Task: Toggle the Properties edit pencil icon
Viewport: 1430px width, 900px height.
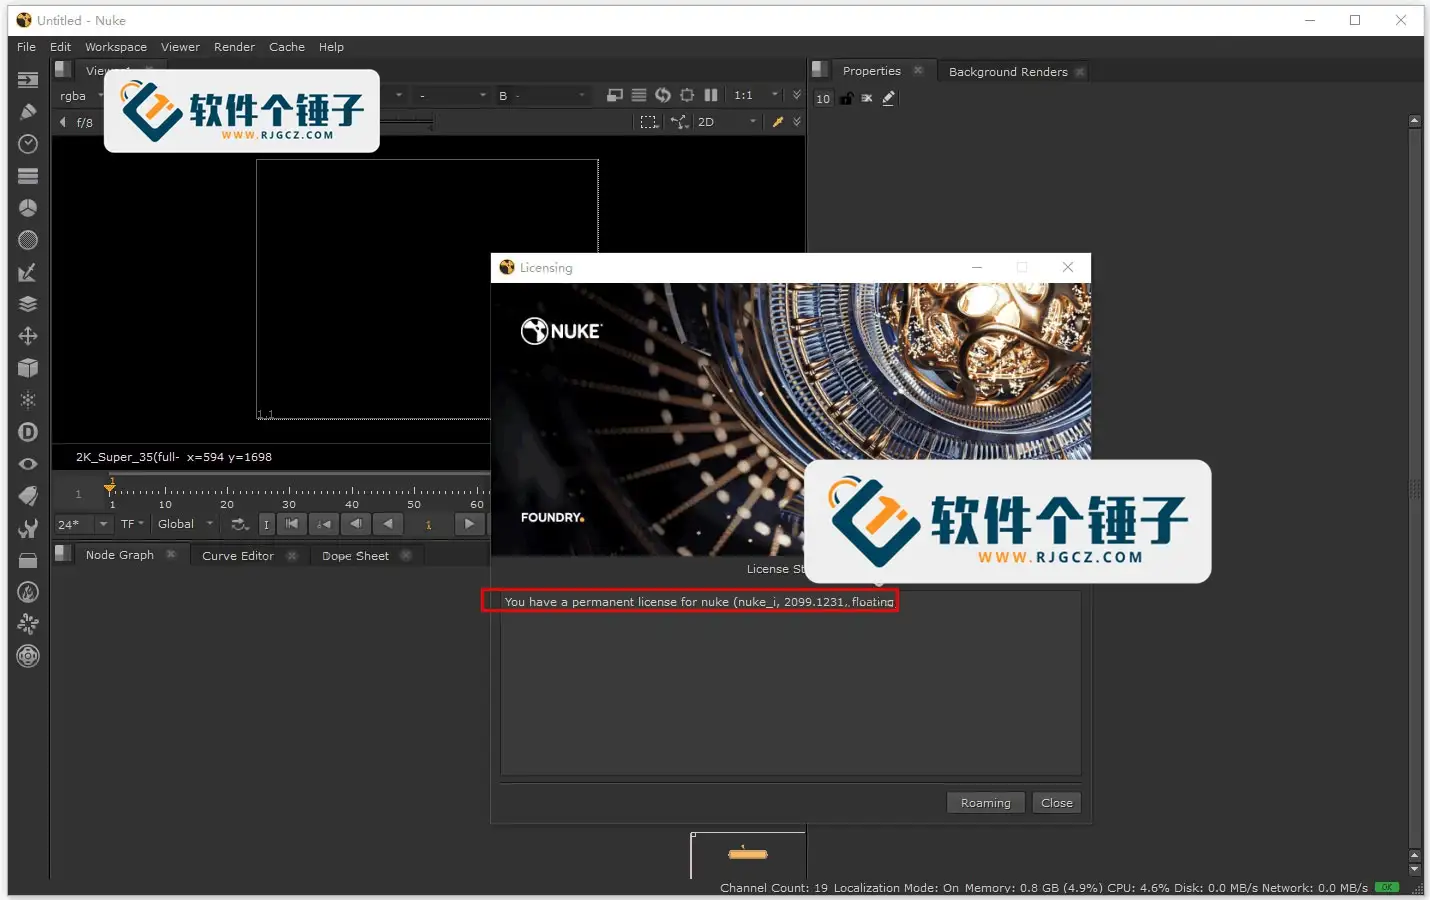Action: tap(888, 98)
